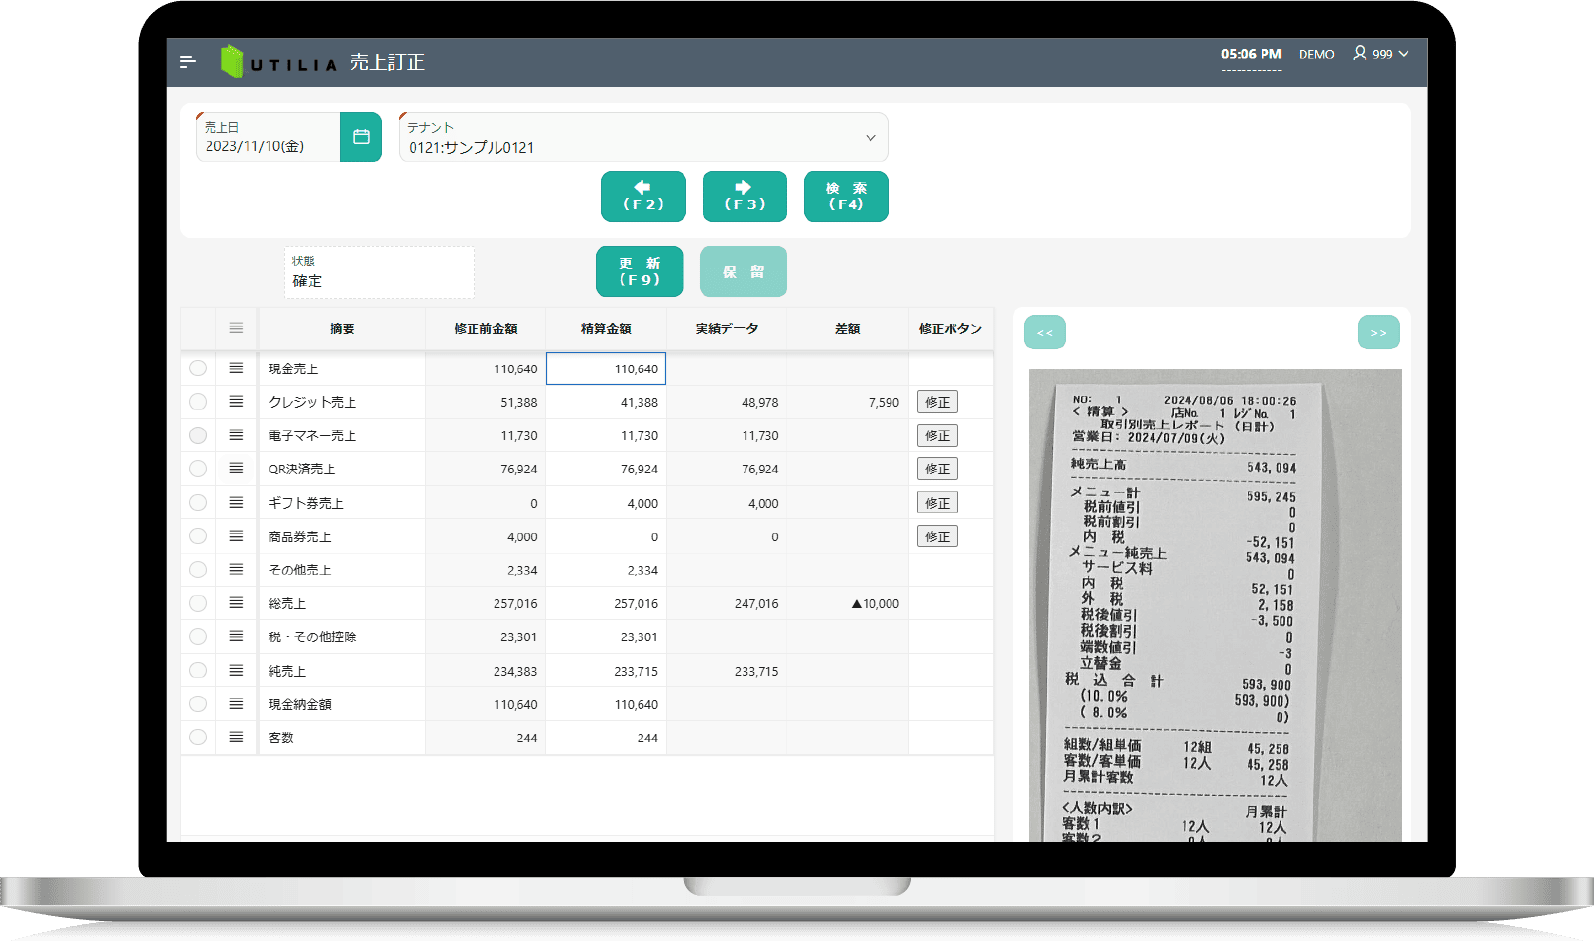Expand the user account chevron menu
The width and height of the screenshot is (1595, 941).
pos(1404,54)
